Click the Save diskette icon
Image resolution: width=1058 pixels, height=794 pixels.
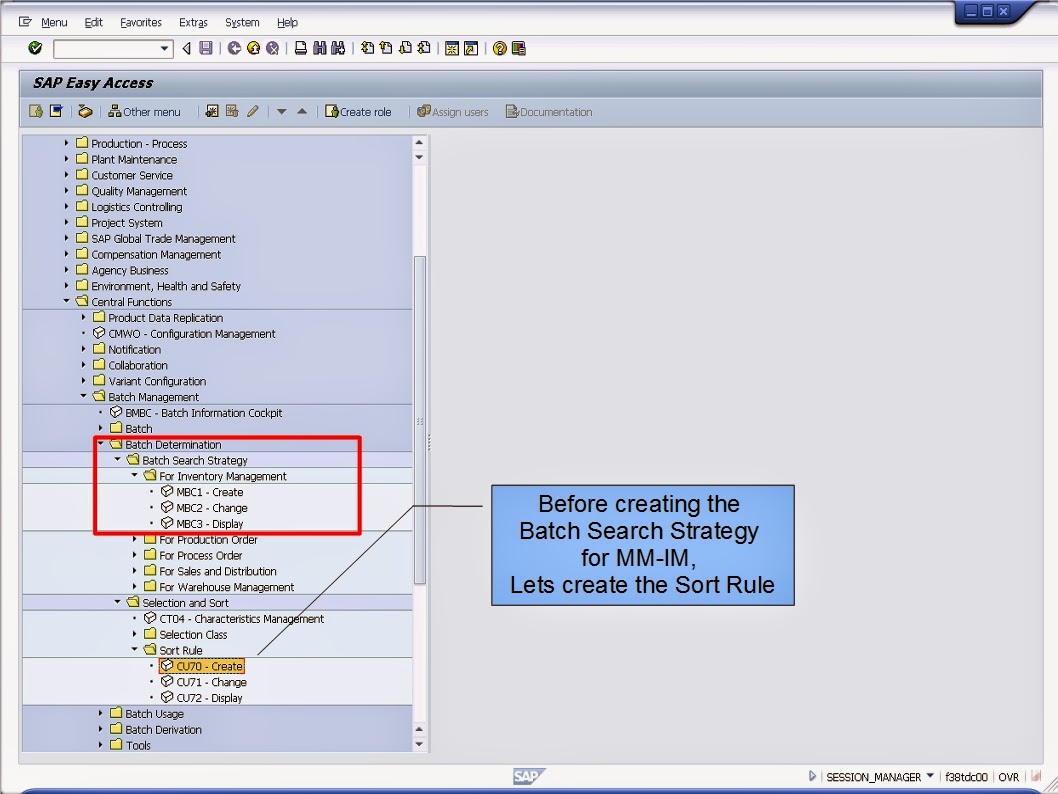point(206,48)
